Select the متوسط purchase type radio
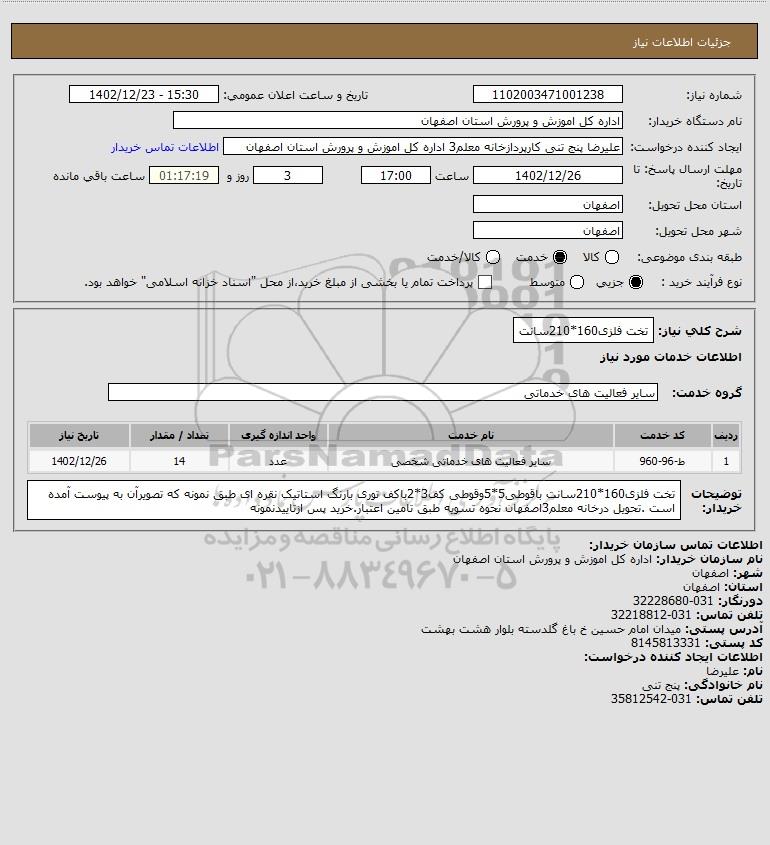 (x=577, y=282)
